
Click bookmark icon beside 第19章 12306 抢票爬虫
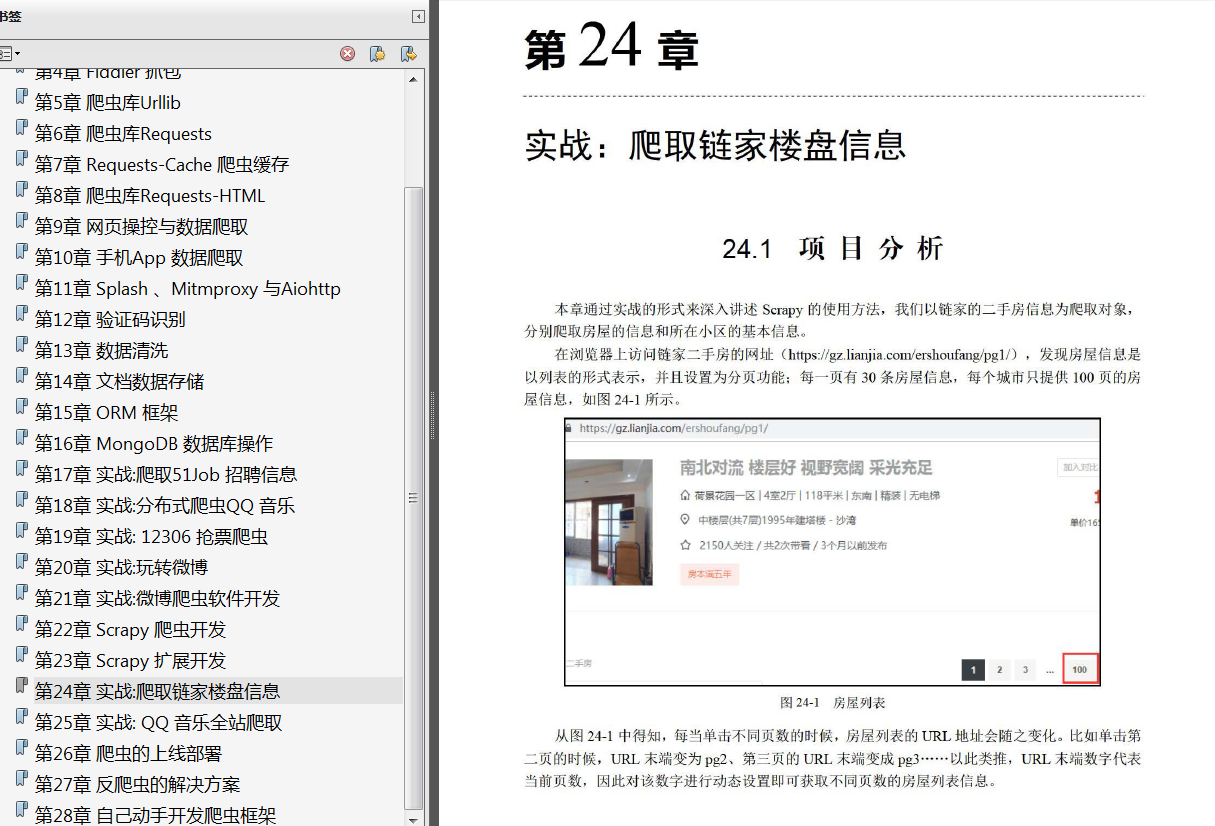click(21, 532)
